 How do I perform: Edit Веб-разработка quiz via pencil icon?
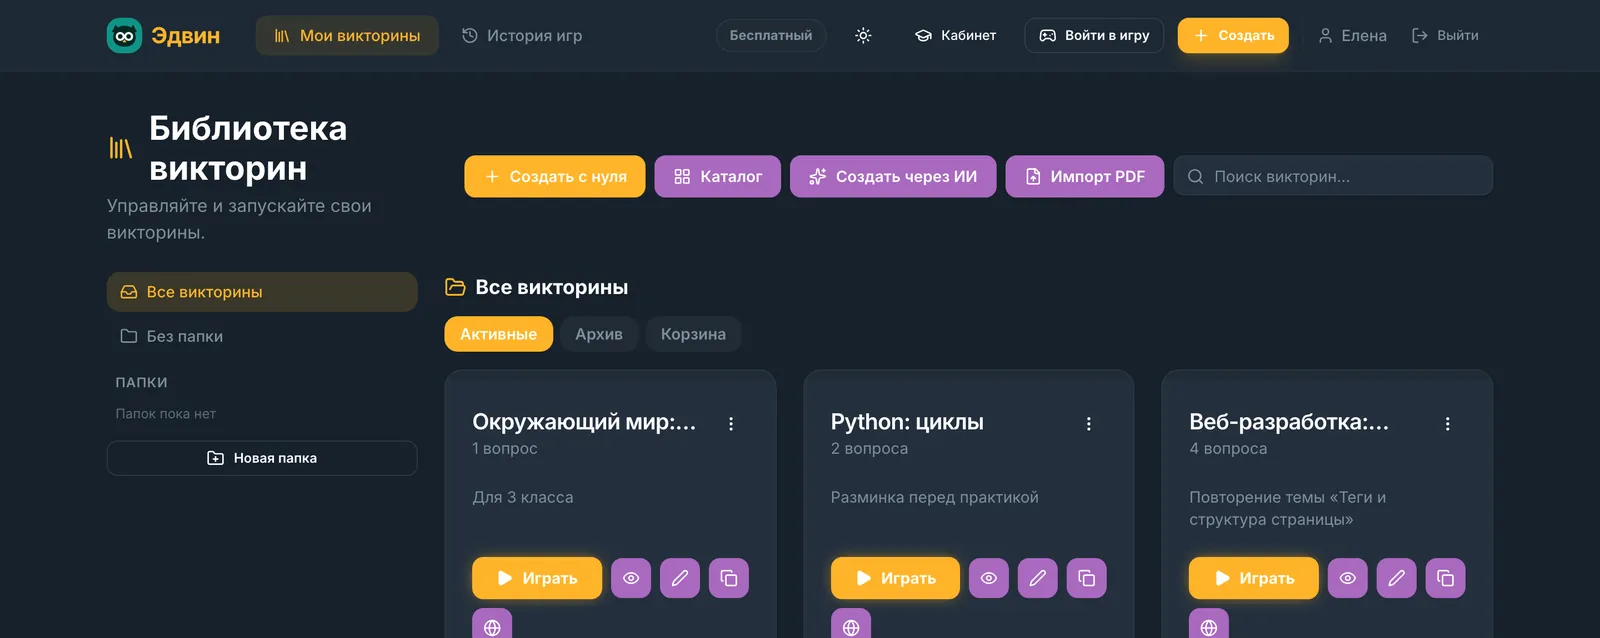[1397, 578]
